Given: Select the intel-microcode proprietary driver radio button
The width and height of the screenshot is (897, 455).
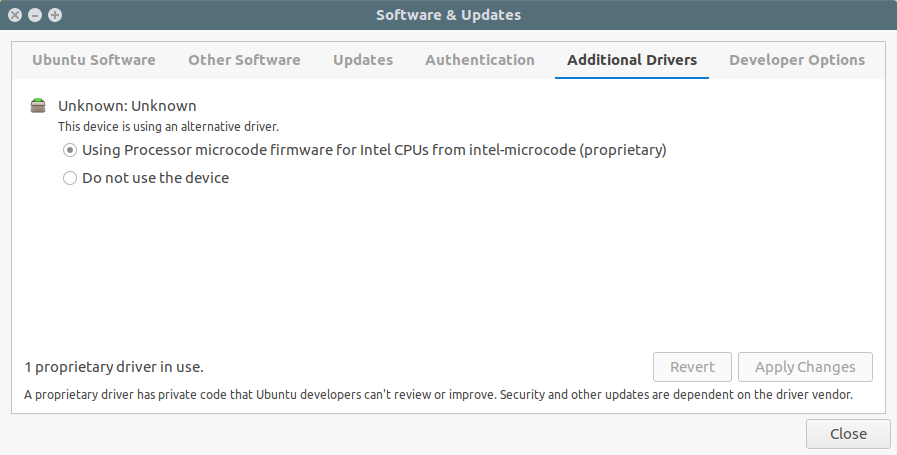Looking at the screenshot, I should point(70,150).
